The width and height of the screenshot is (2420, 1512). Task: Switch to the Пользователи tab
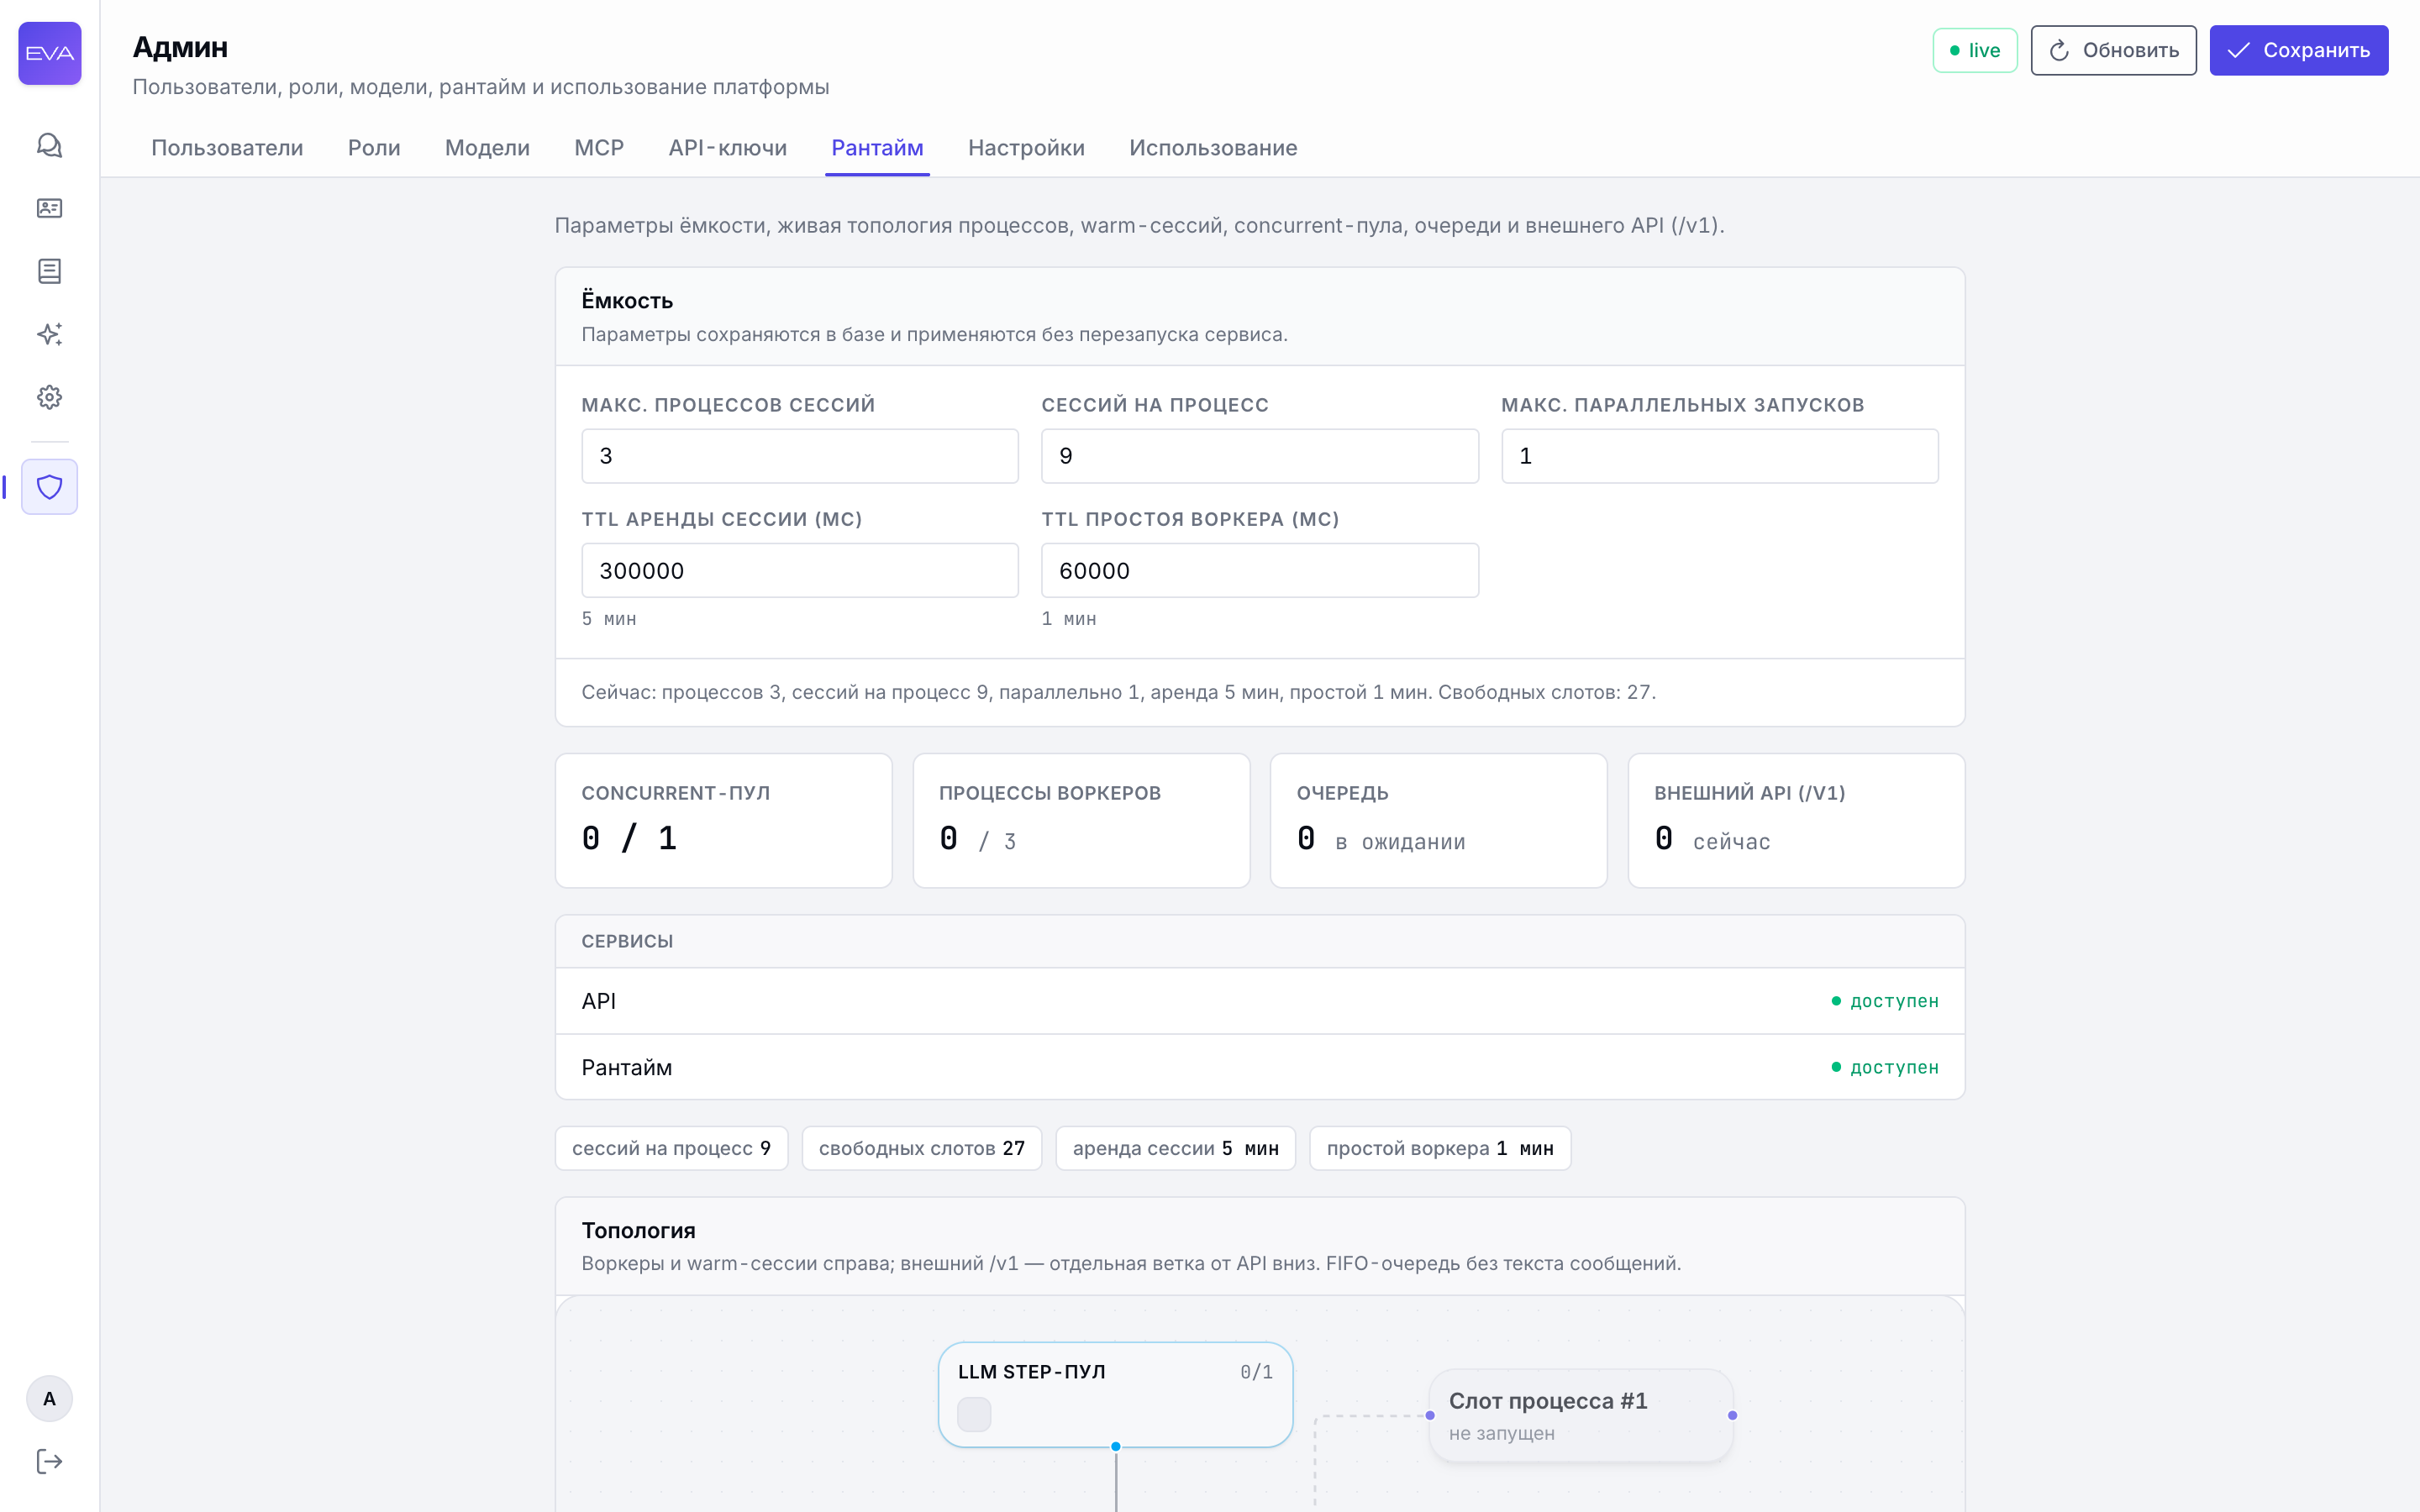coord(227,148)
